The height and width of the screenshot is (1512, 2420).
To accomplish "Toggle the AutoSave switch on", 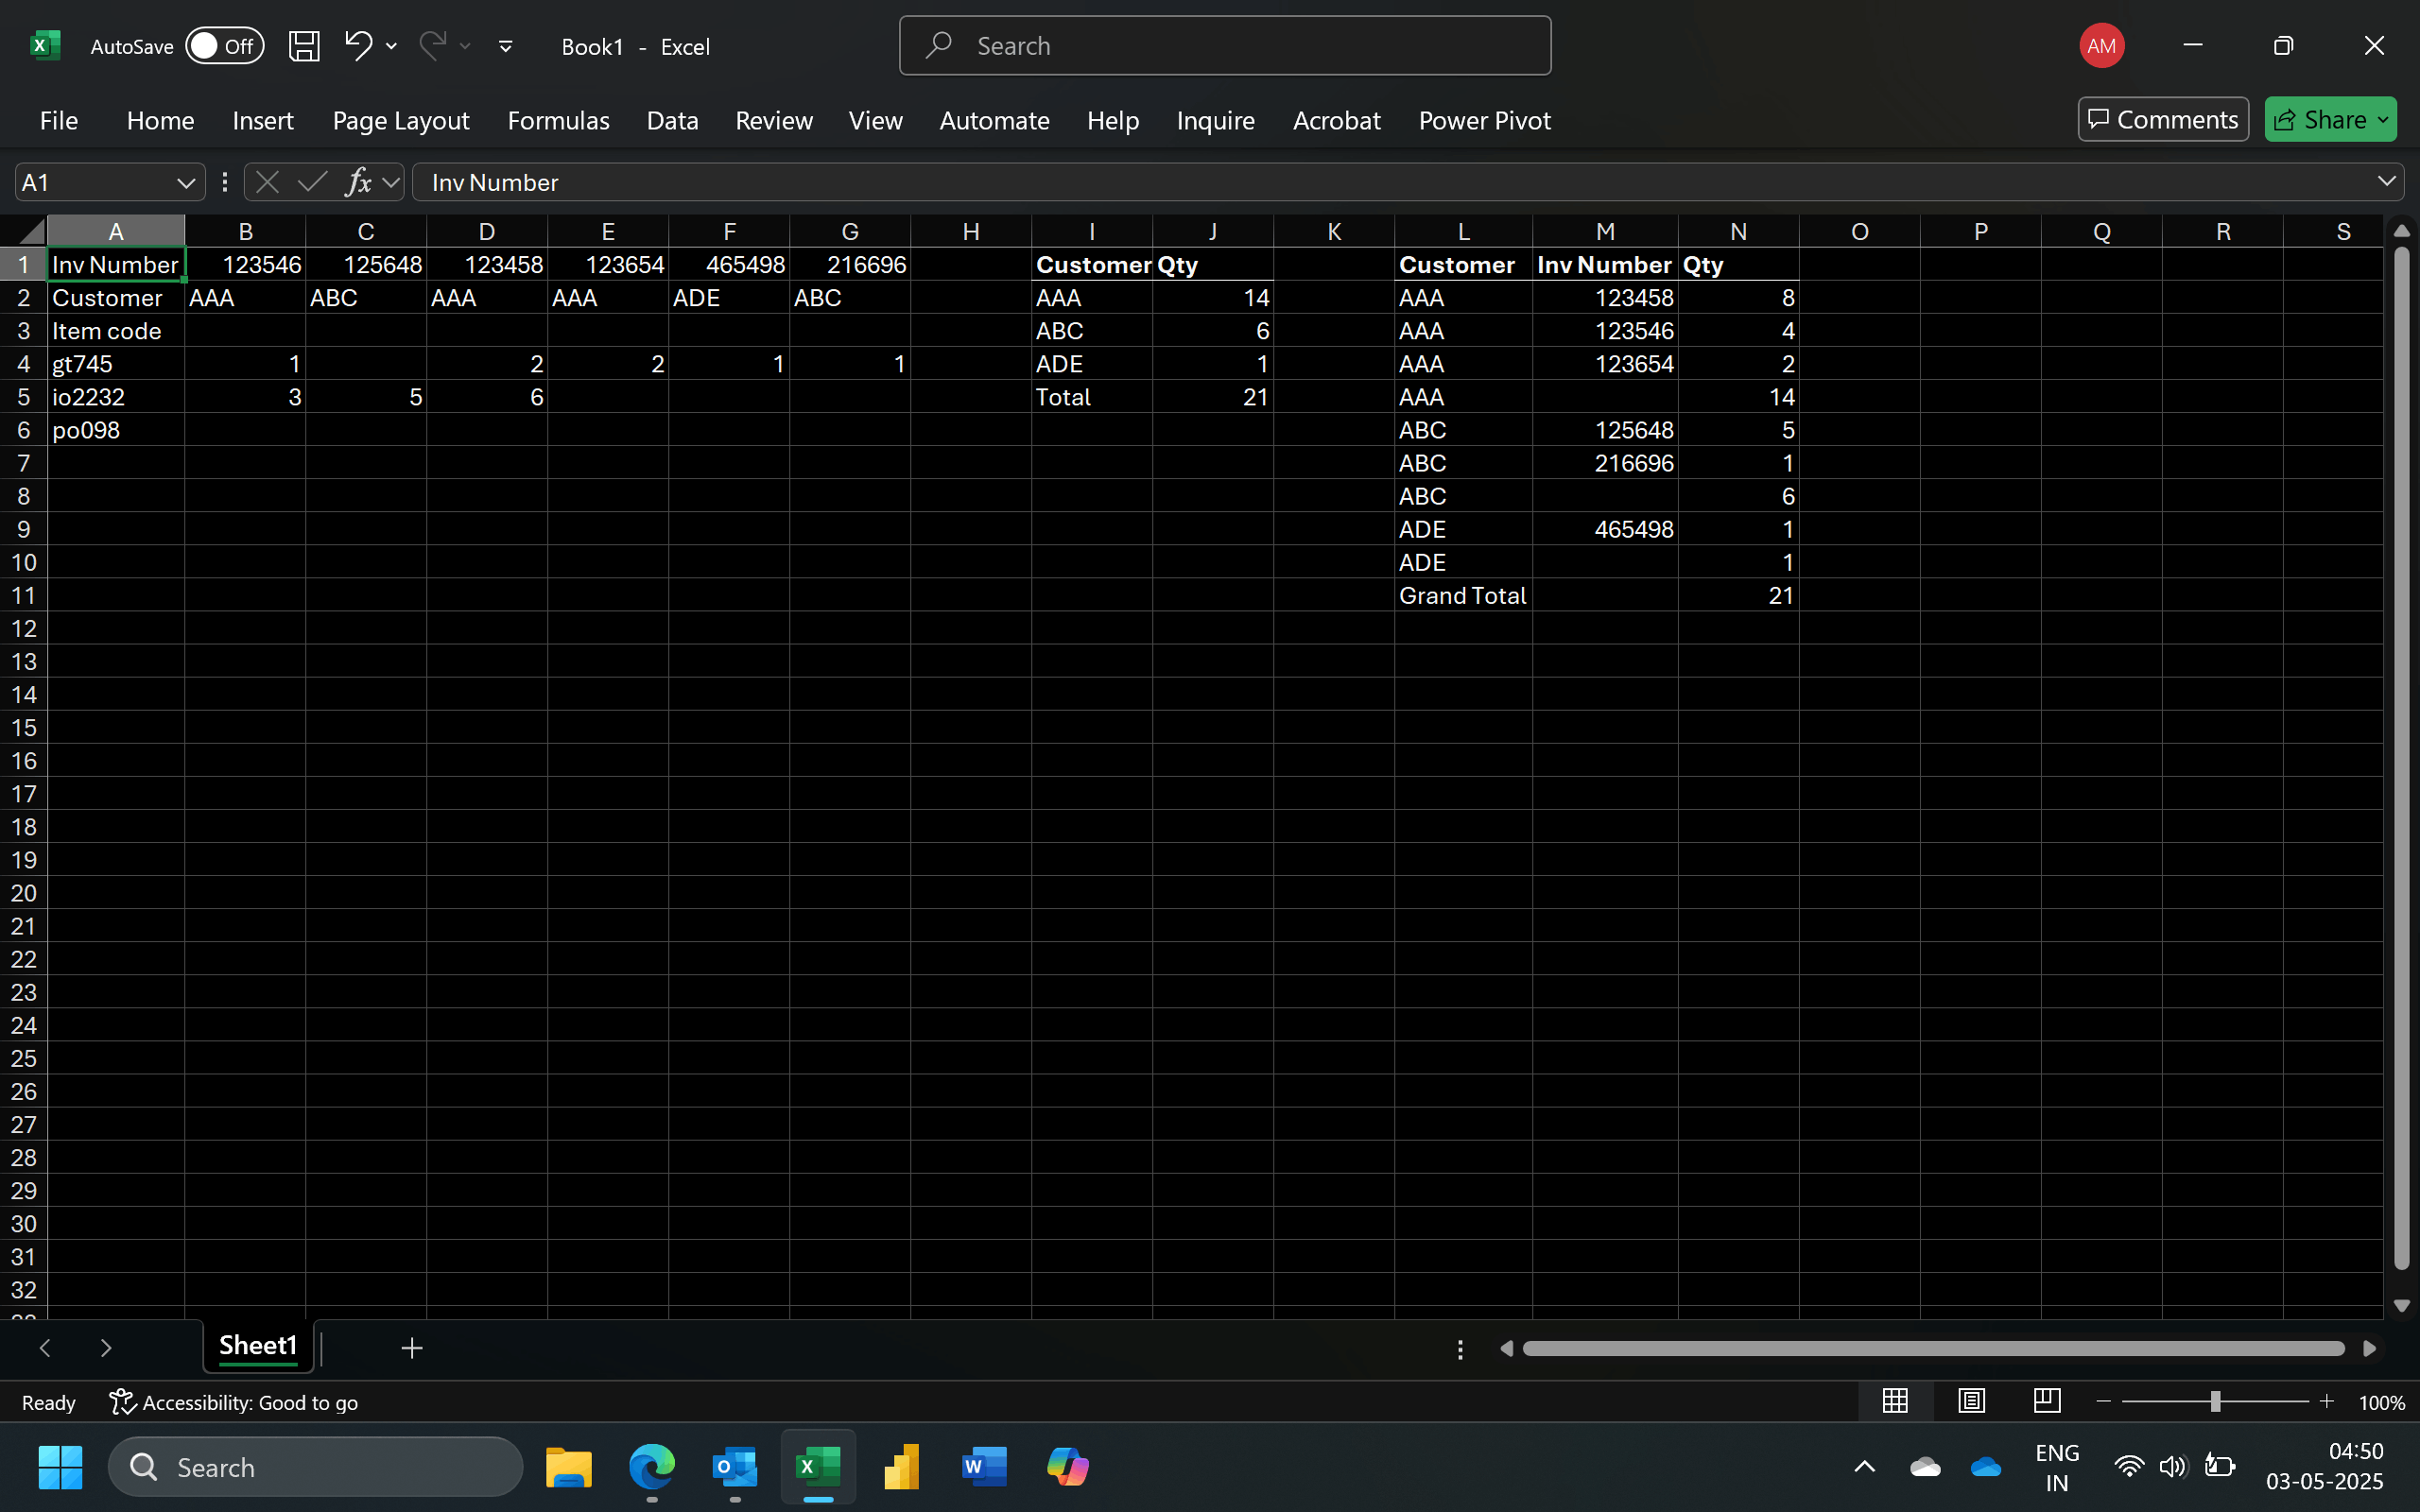I will (x=224, y=46).
